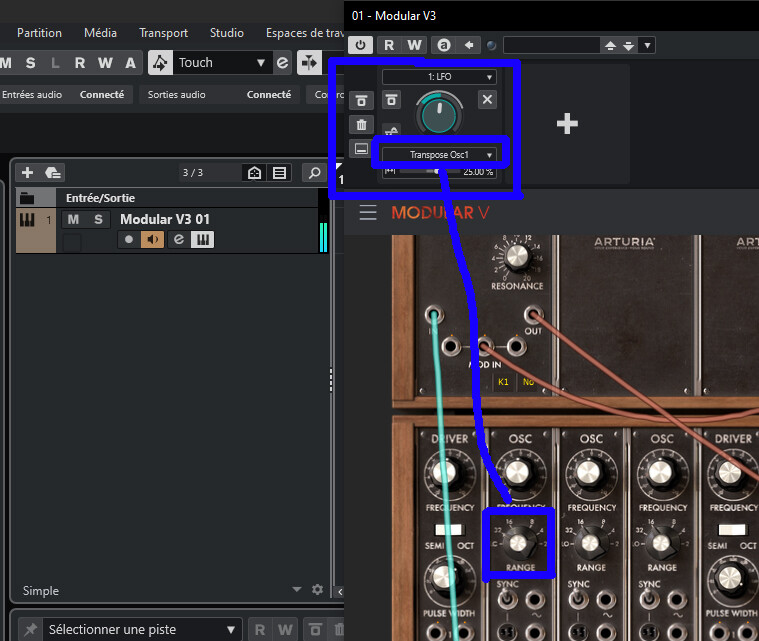Click the 'e' edit channel button on Modular V3 01
The width and height of the screenshot is (759, 641).
pos(179,239)
